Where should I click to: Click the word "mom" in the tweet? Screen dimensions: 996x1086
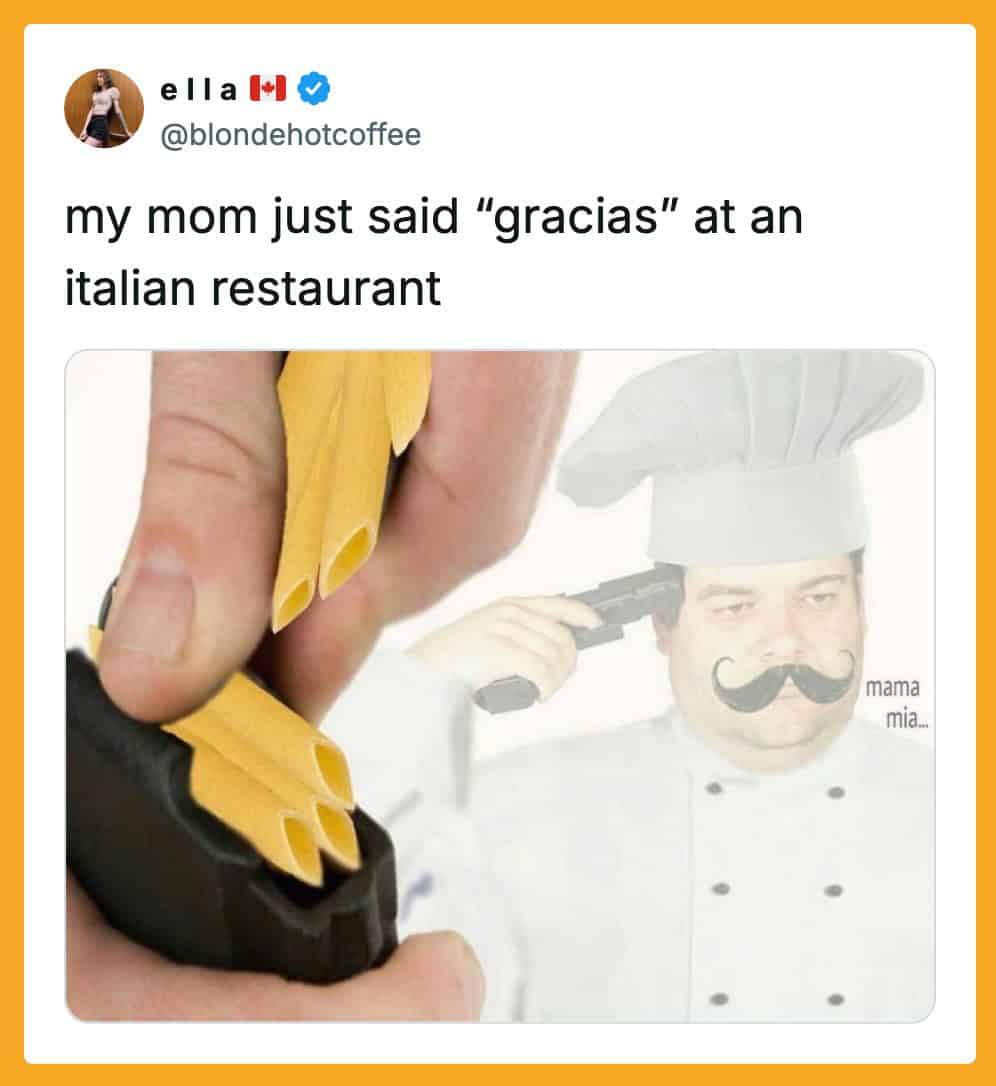click(x=202, y=217)
